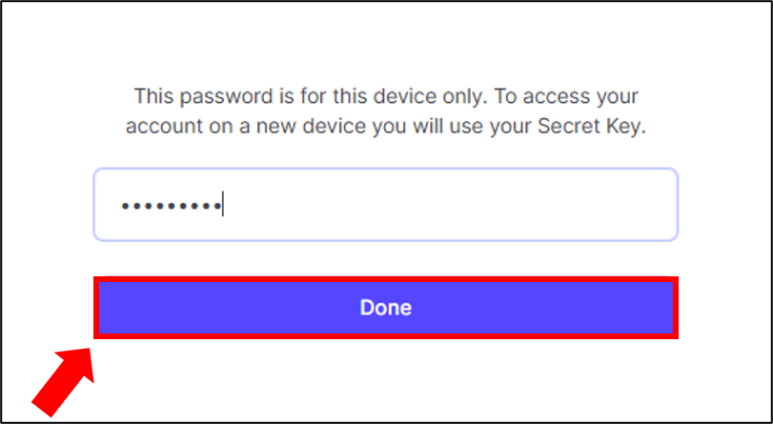Image resolution: width=773 pixels, height=424 pixels.
Task: Place cursor at end of password dots
Action: pyautogui.click(x=222, y=206)
